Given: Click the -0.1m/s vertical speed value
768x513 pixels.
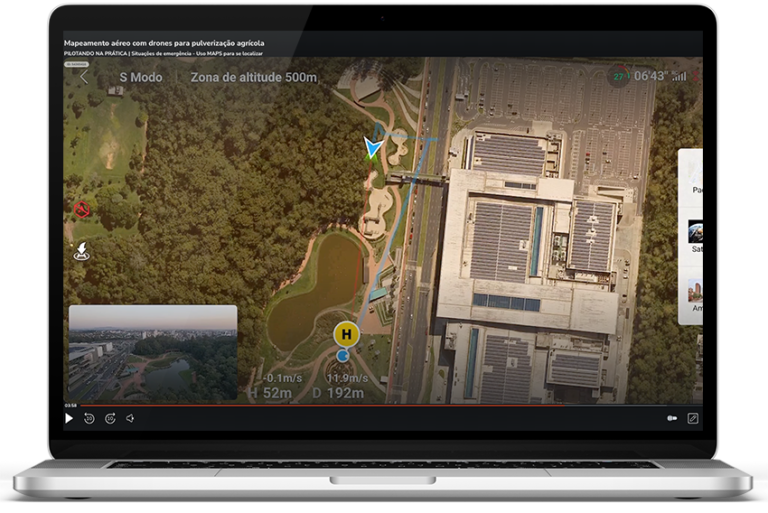Looking at the screenshot, I should 283,378.
